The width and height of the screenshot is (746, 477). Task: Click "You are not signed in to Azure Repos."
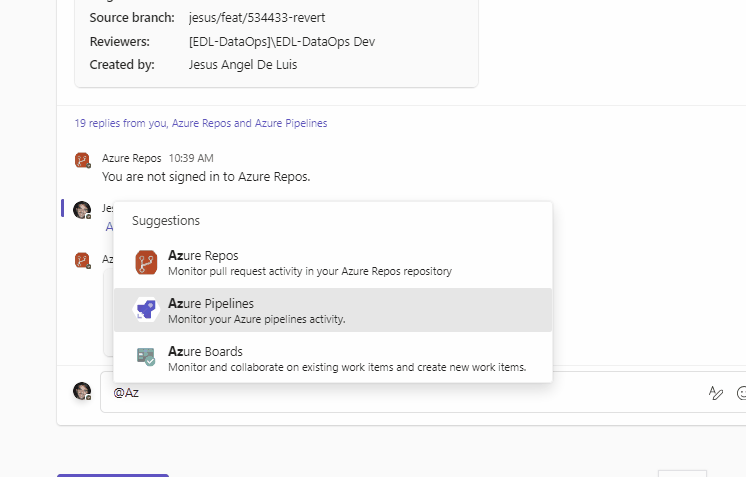click(206, 176)
